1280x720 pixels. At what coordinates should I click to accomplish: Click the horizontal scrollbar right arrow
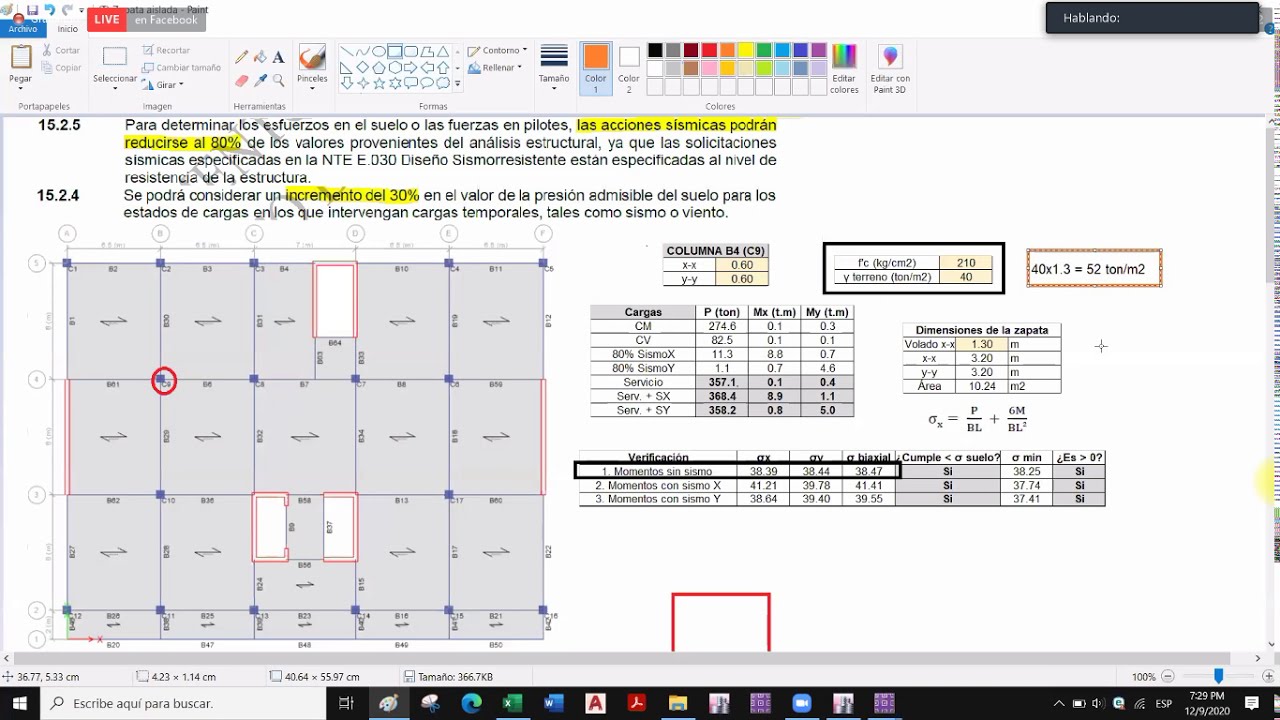click(x=1258, y=658)
